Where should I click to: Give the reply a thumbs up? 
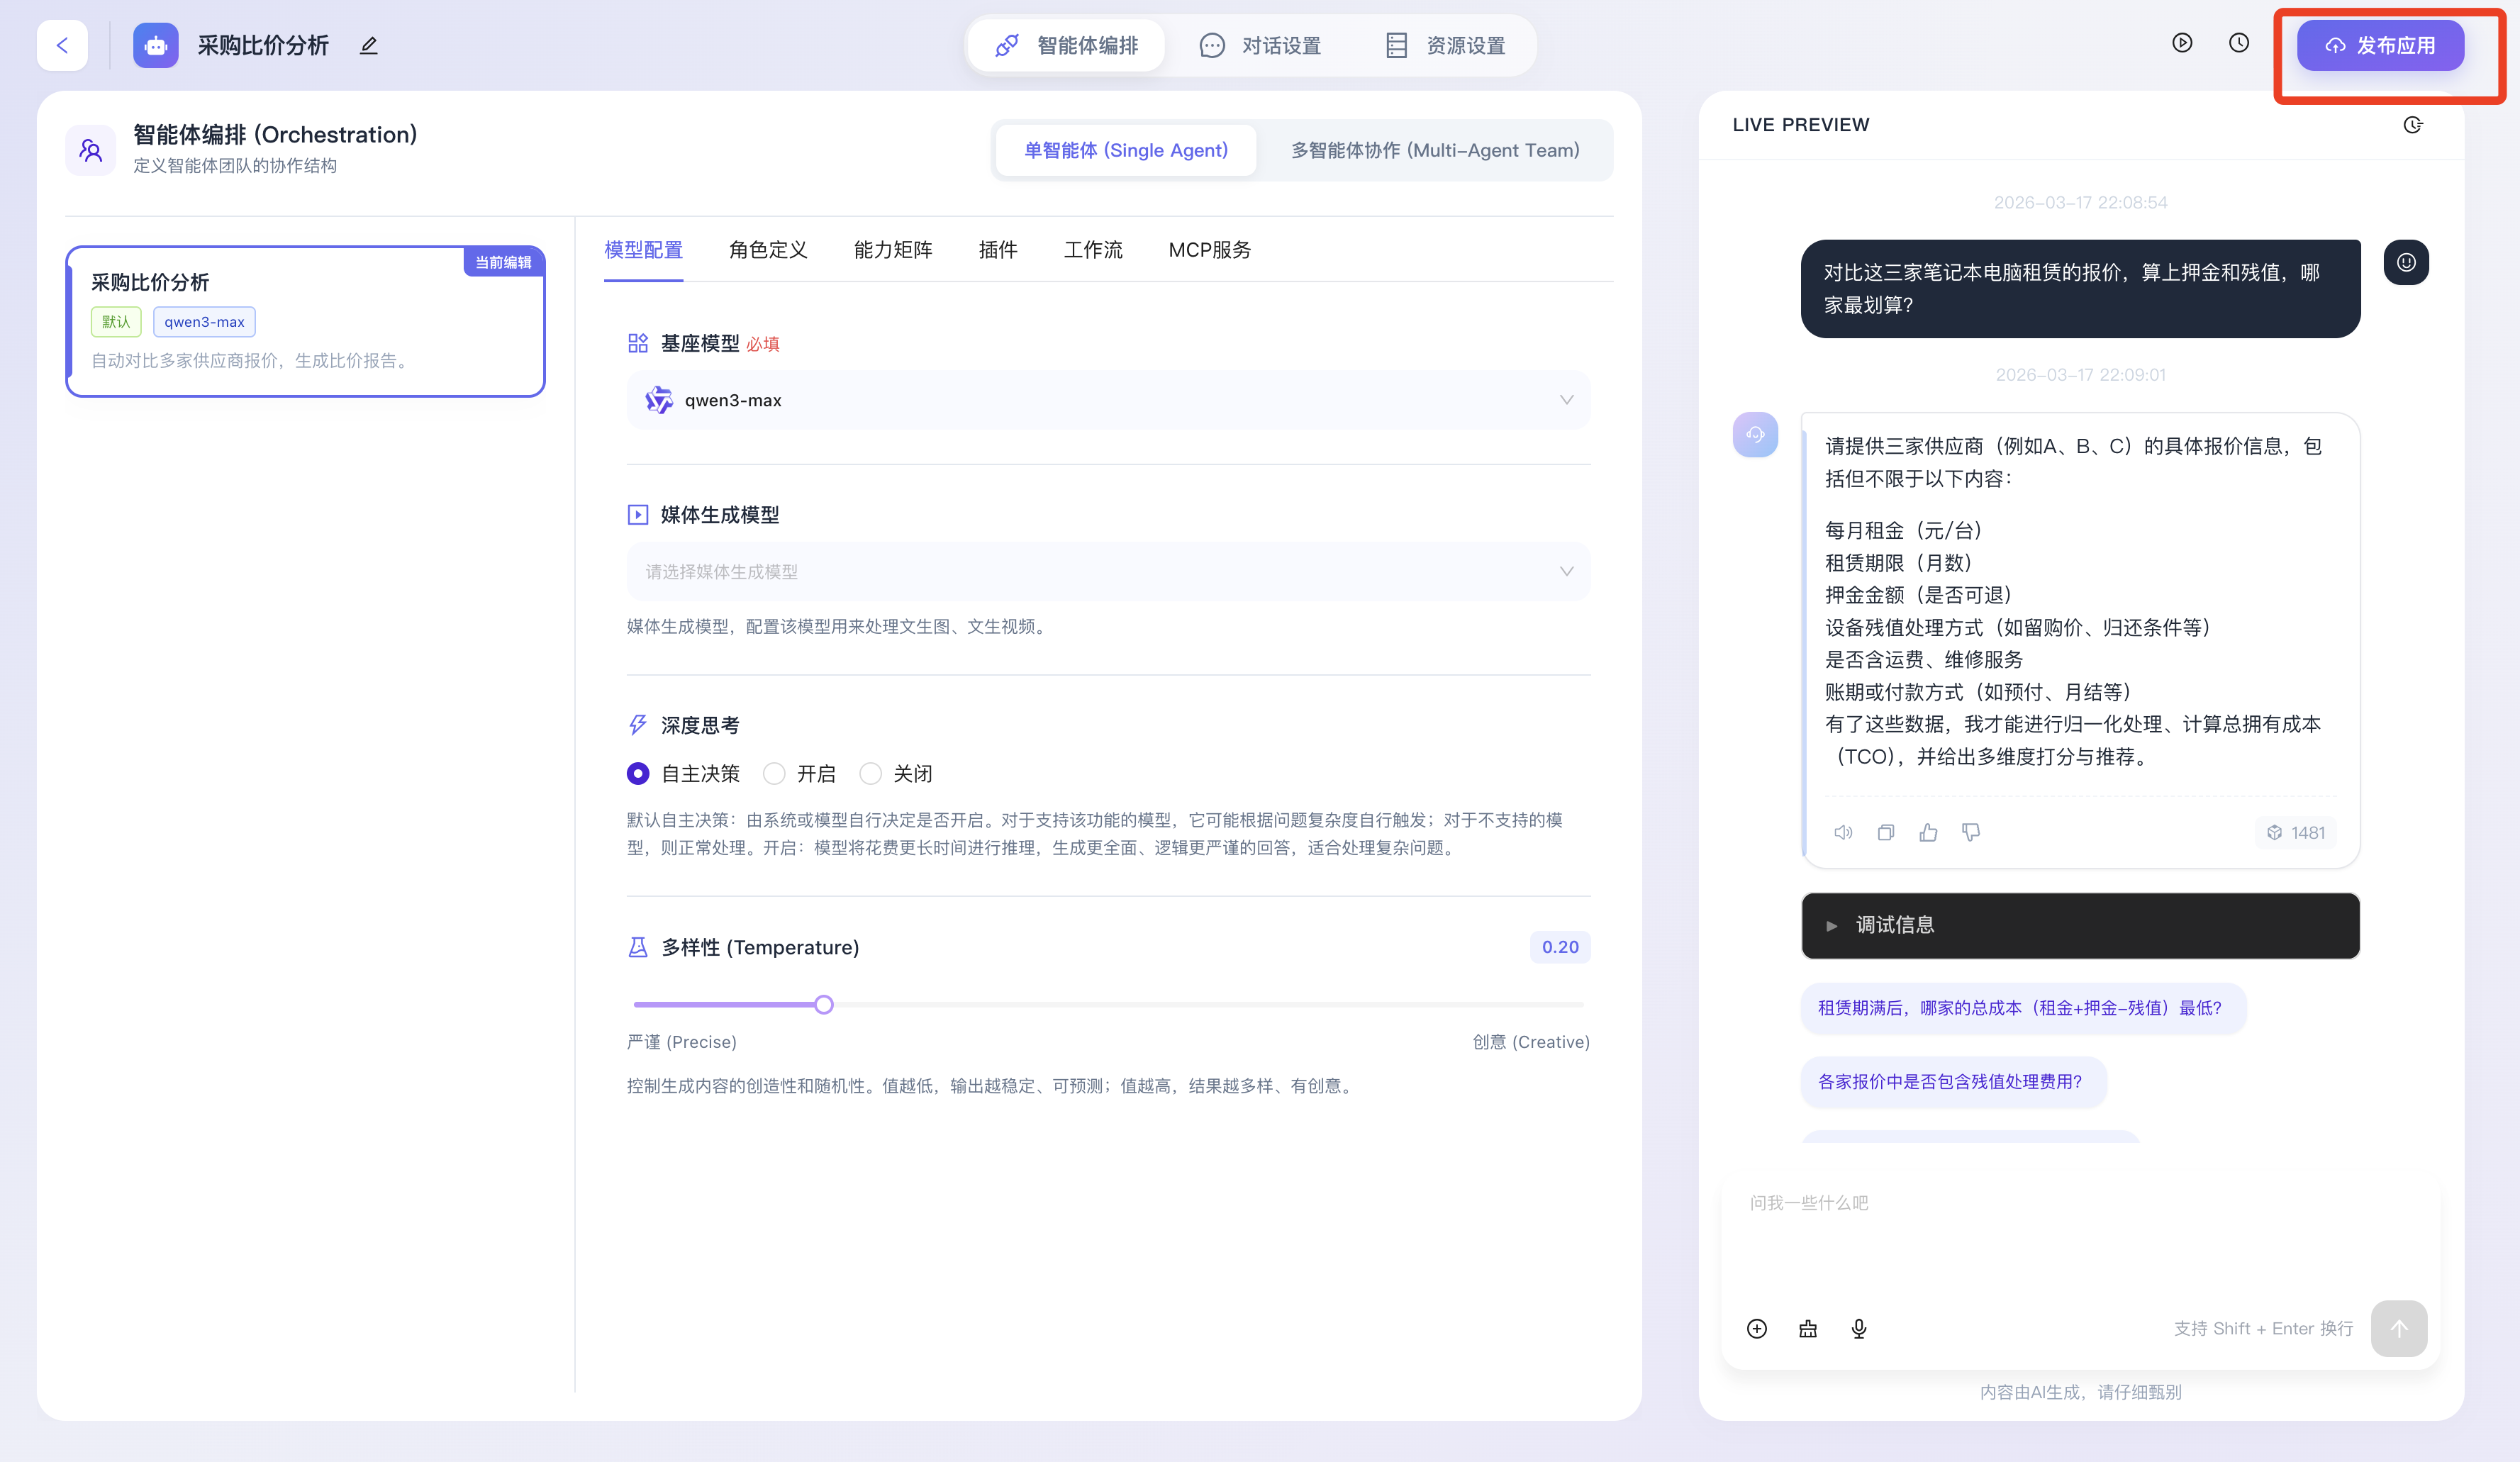click(x=1928, y=832)
